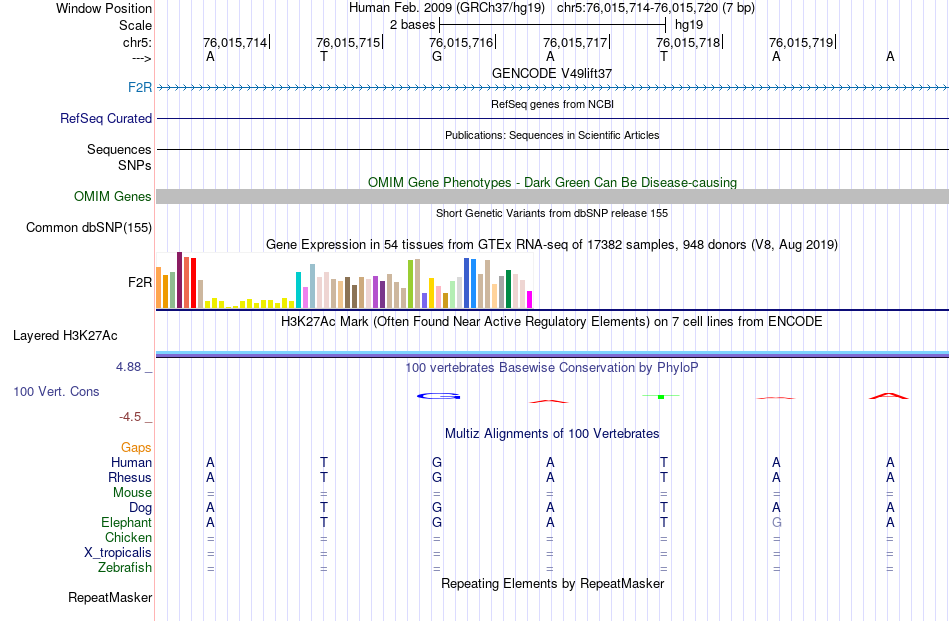Click the Publications Sequences track title
Viewport: 950px width, 621px height.
point(552,135)
